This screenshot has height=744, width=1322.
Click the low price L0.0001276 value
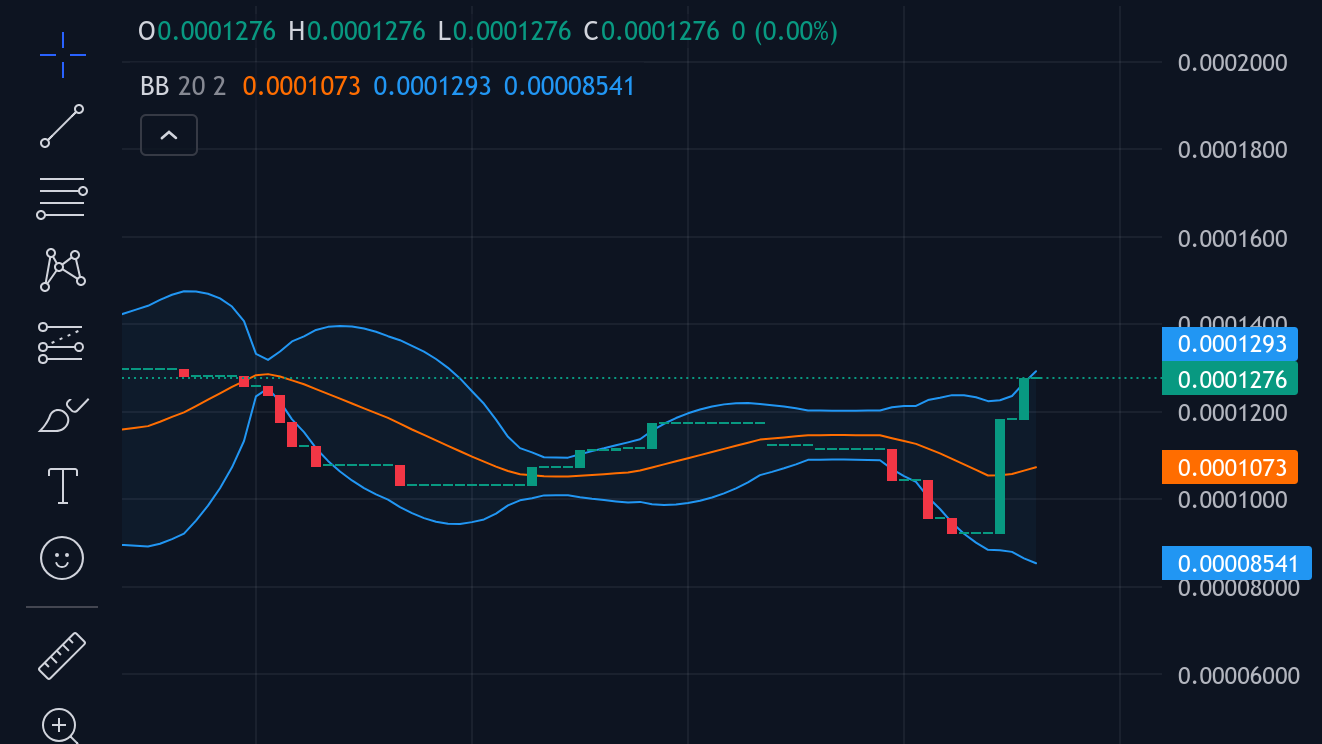pos(504,31)
